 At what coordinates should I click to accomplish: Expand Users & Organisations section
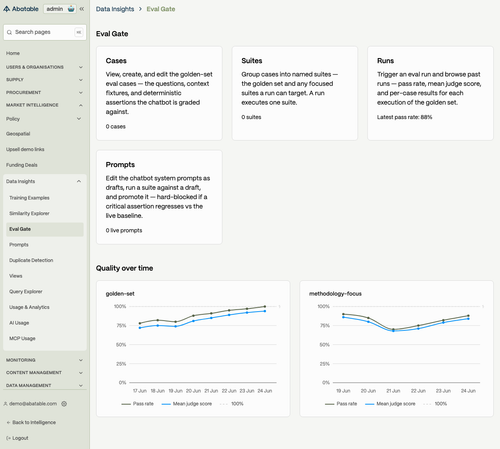pyautogui.click(x=45, y=67)
